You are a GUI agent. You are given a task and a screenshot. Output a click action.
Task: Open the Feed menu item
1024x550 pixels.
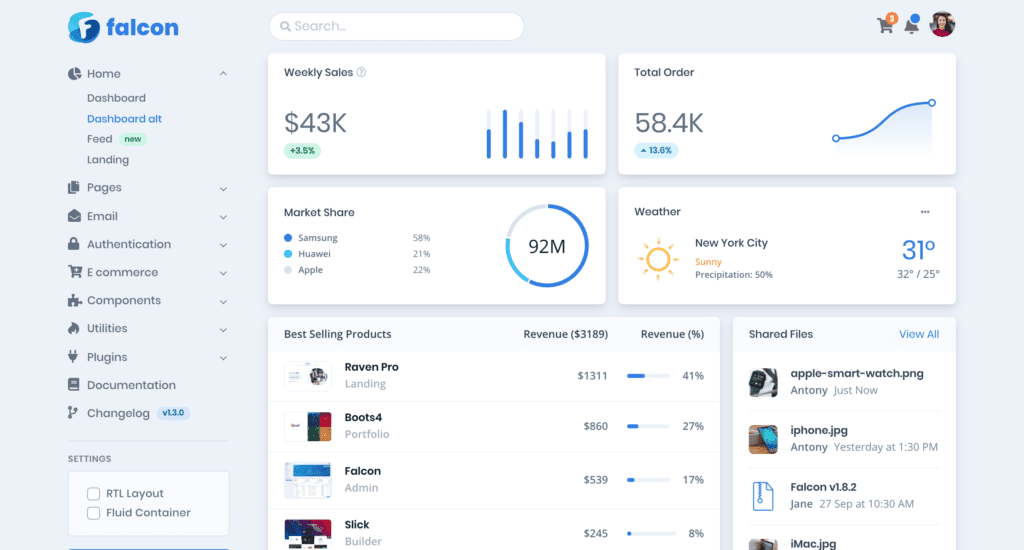(x=99, y=139)
